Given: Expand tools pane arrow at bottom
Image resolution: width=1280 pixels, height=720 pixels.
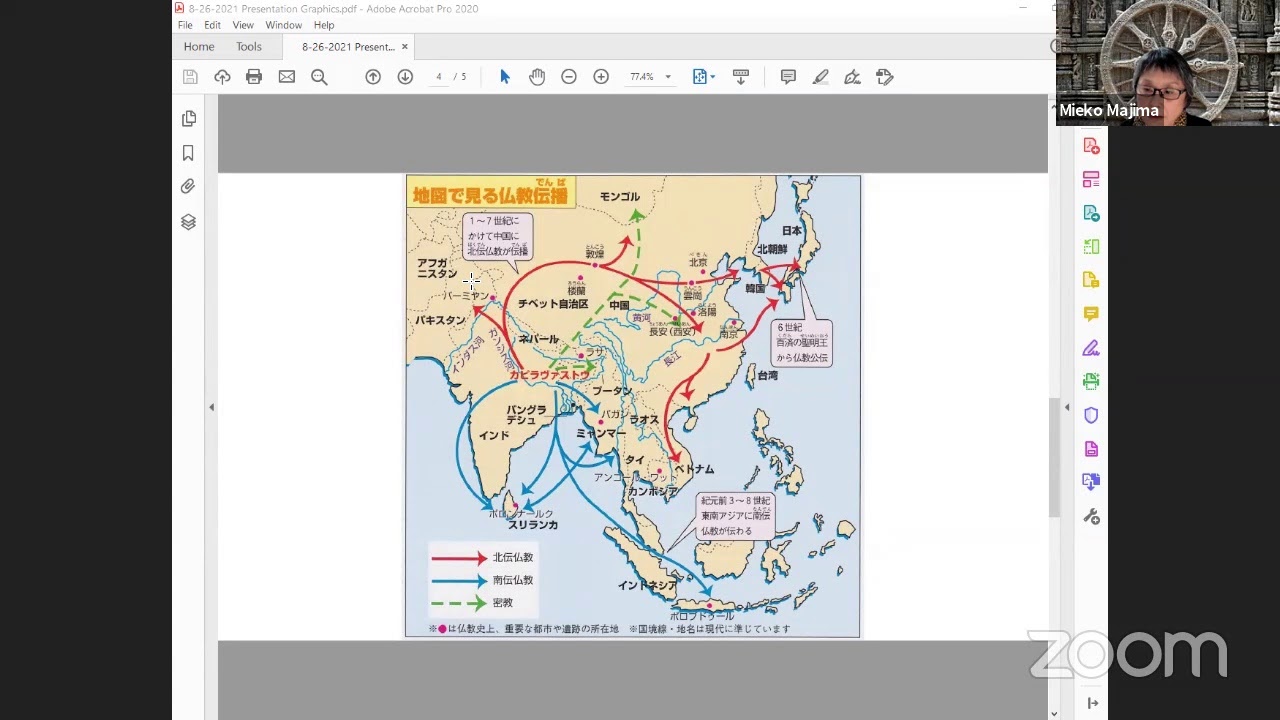Looking at the screenshot, I should (x=1092, y=703).
